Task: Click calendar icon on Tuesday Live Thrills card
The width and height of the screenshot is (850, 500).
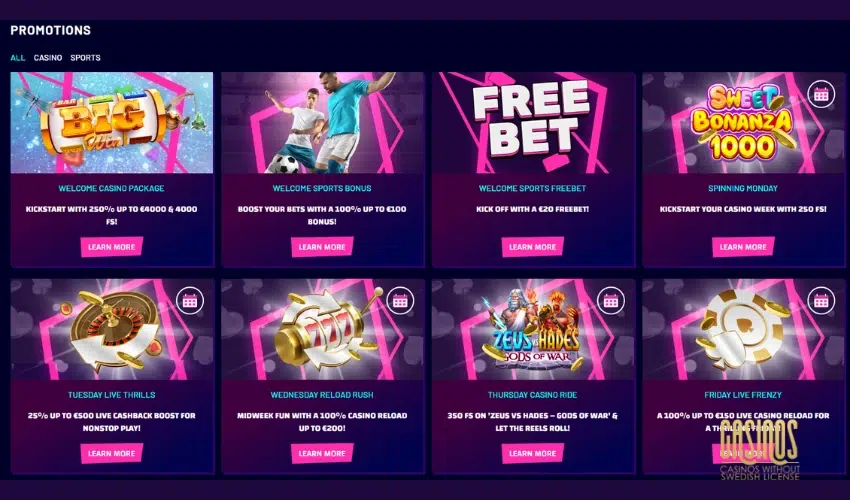Action: click(x=190, y=301)
